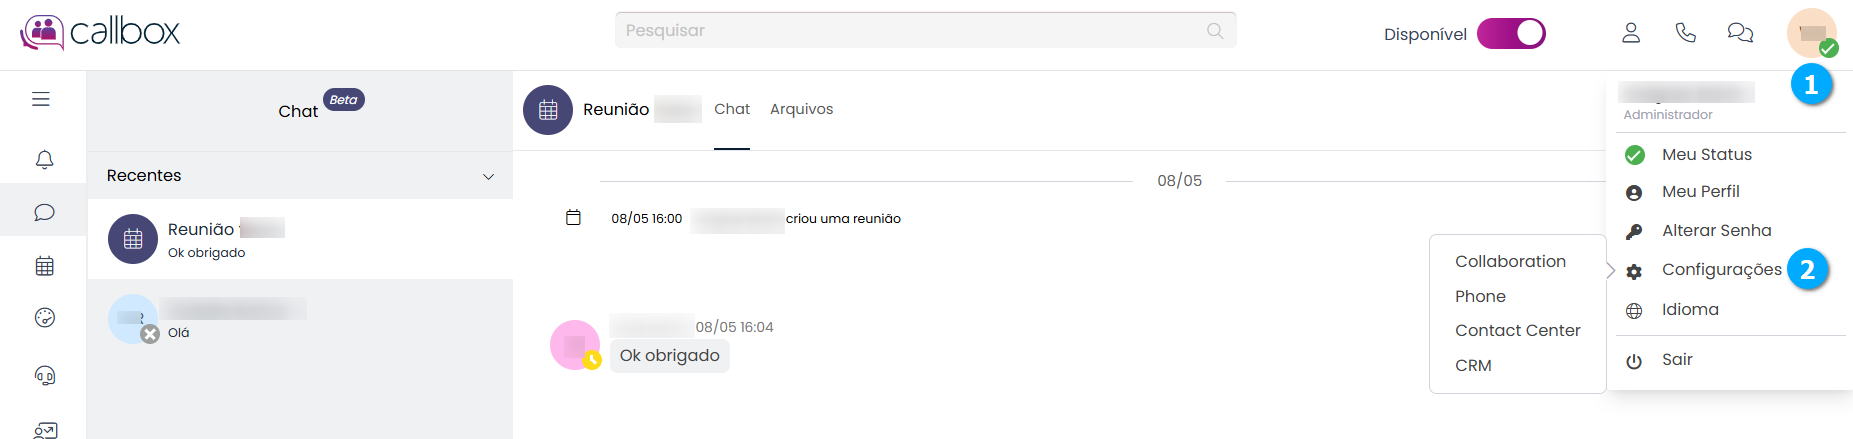
Task: Open the calendar icon in sidebar
Action: (x=44, y=266)
